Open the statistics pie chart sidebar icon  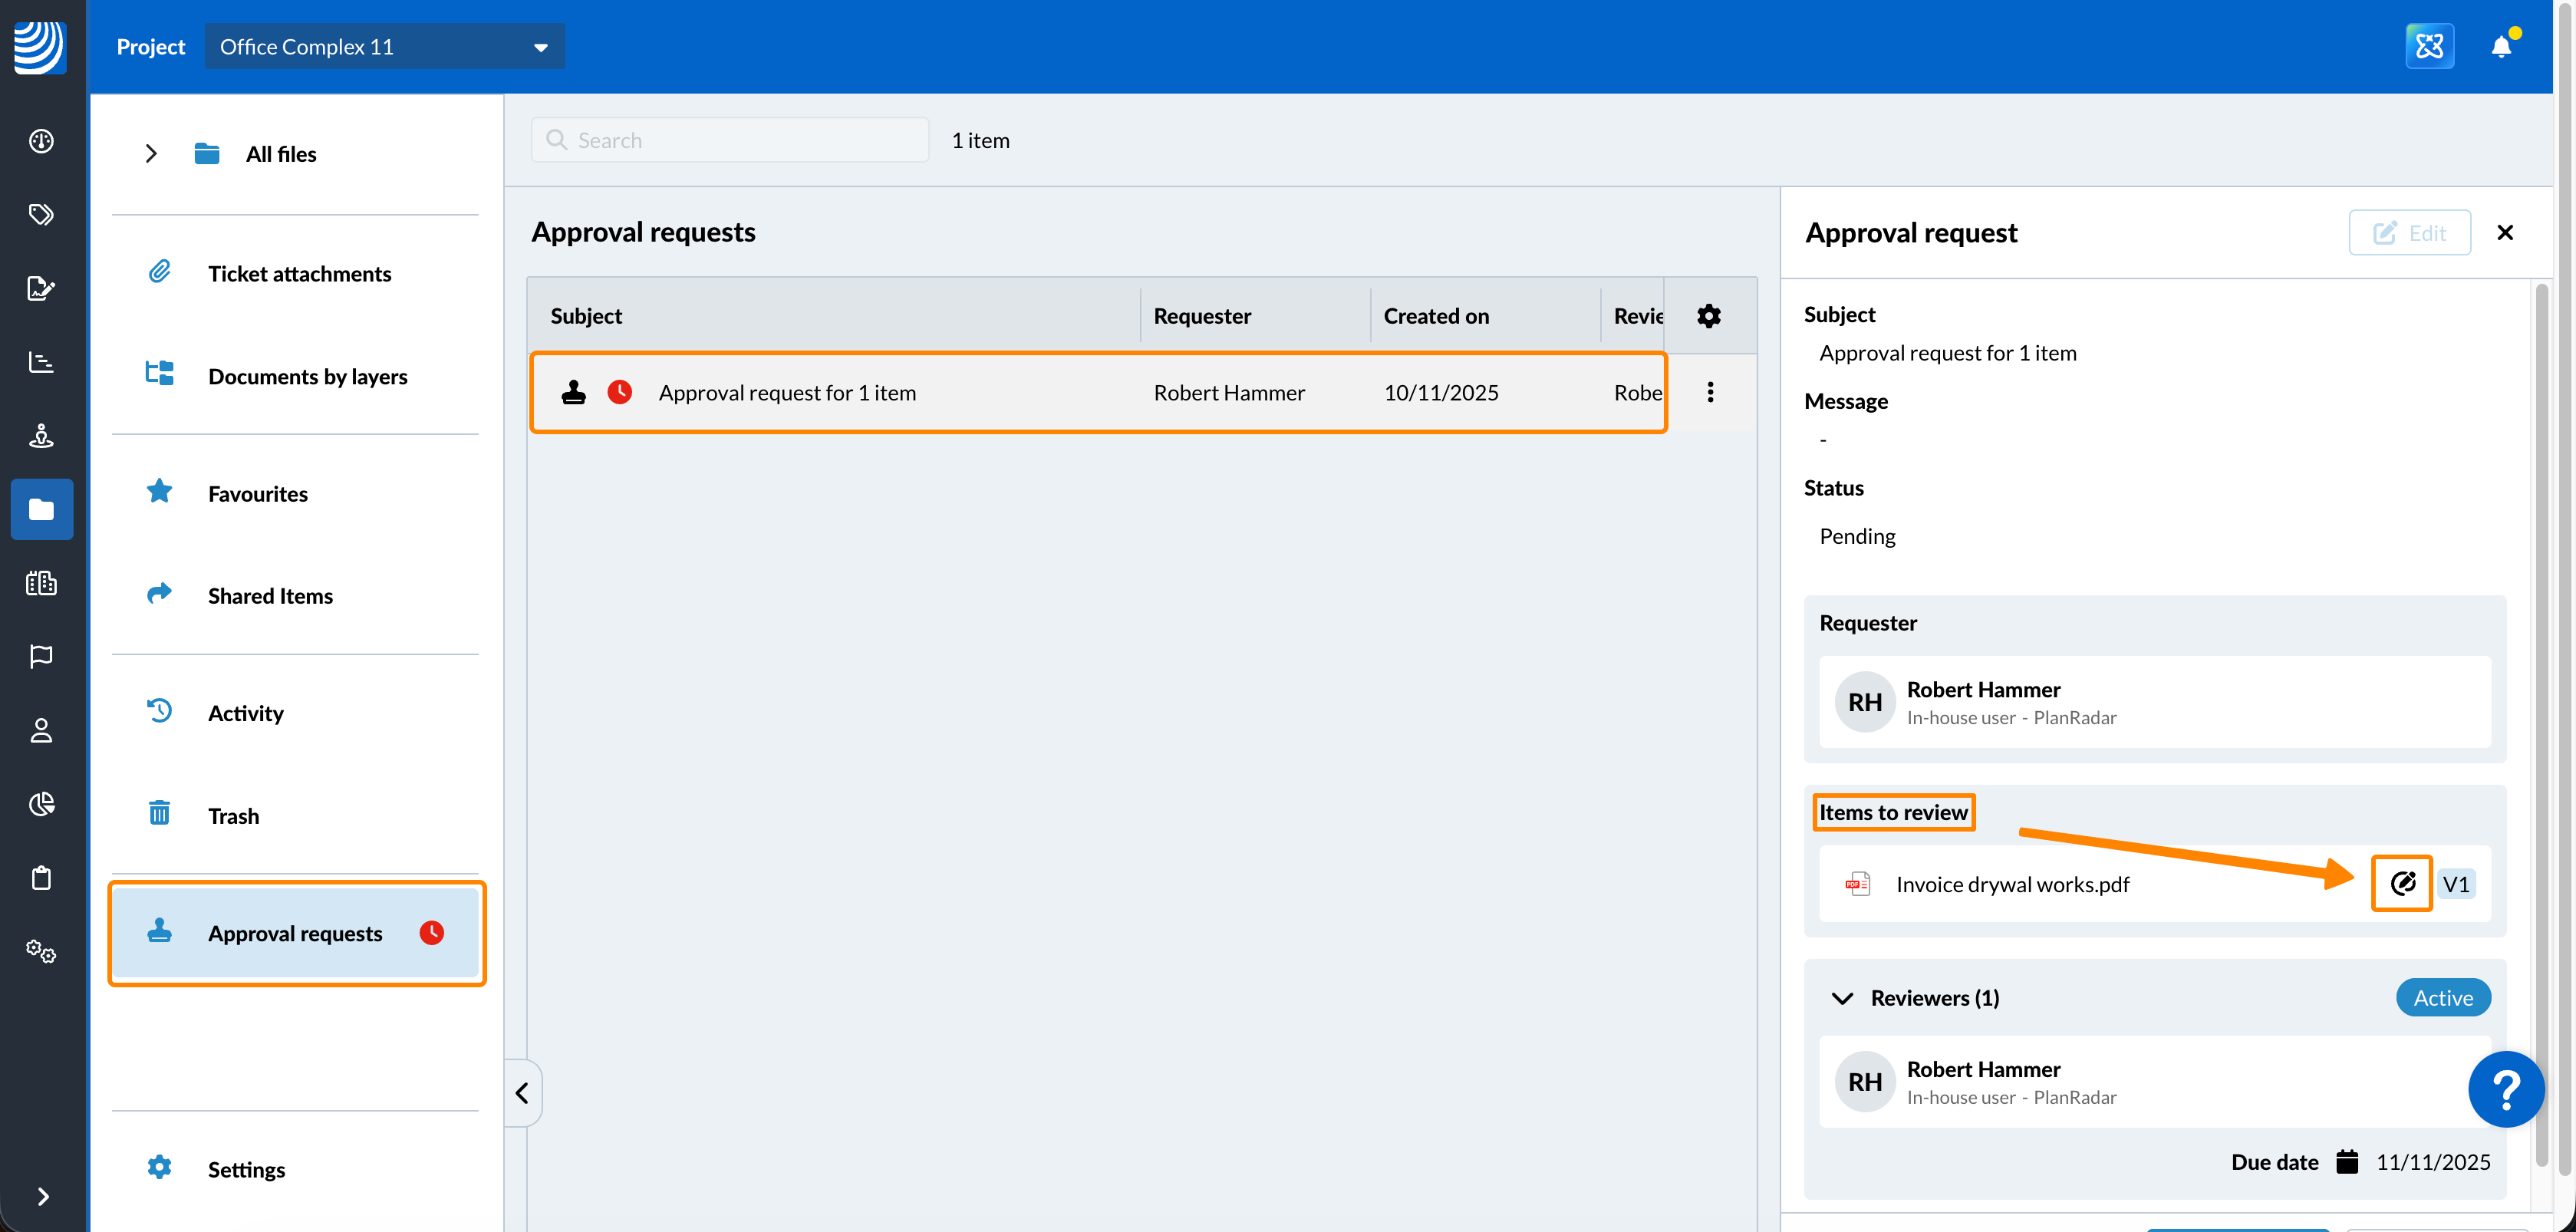point(41,804)
